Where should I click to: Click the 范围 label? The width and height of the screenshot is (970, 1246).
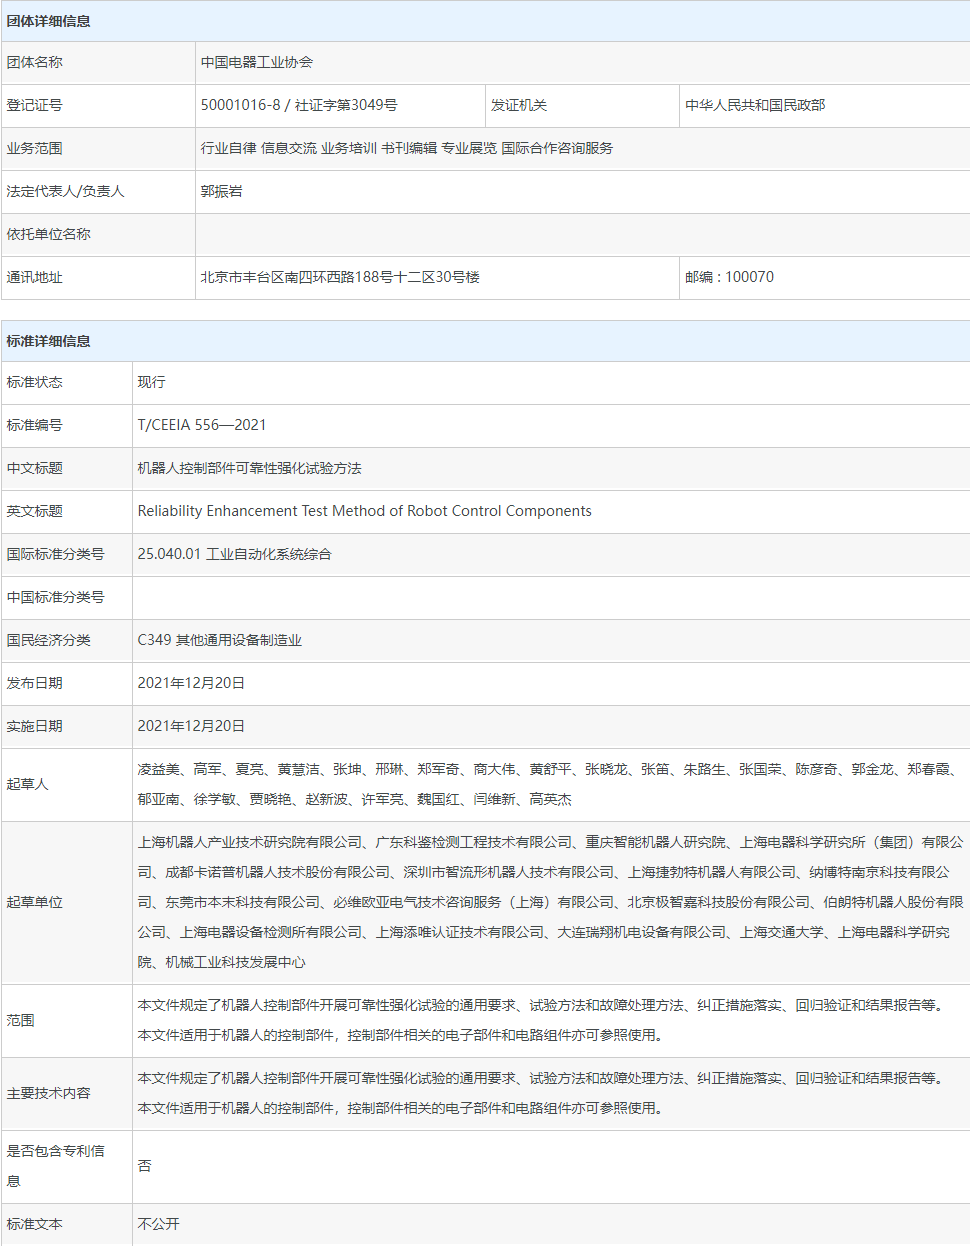click(x=20, y=1020)
